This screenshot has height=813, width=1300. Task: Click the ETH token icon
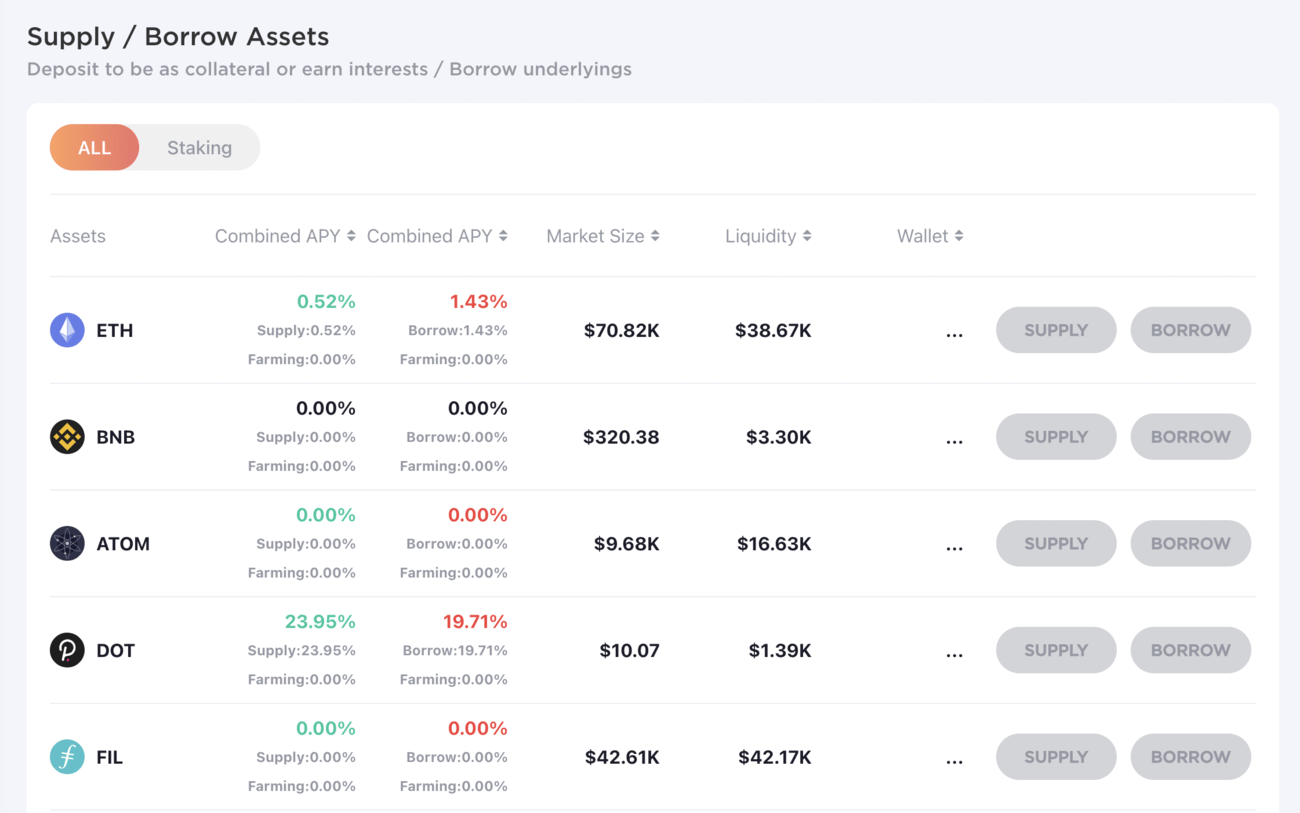(x=67, y=330)
